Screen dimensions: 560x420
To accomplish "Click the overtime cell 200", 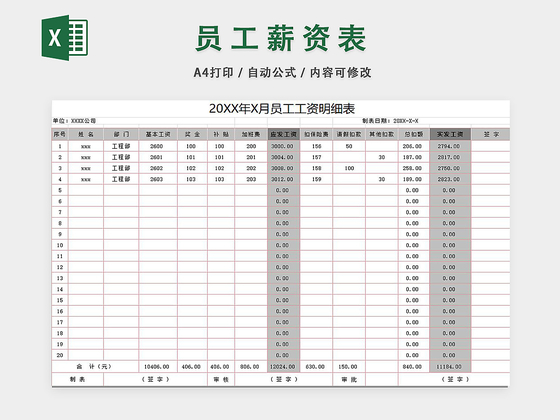I will click(x=251, y=146).
